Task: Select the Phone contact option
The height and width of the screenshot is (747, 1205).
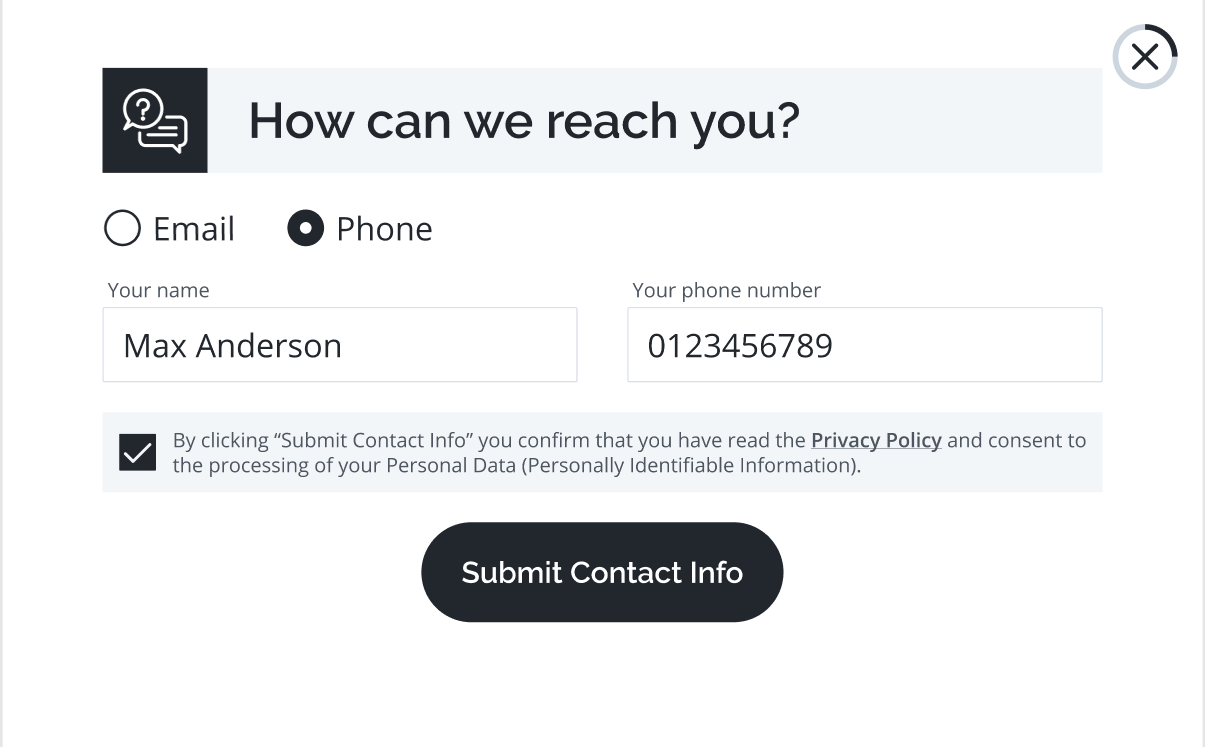Action: 306,228
